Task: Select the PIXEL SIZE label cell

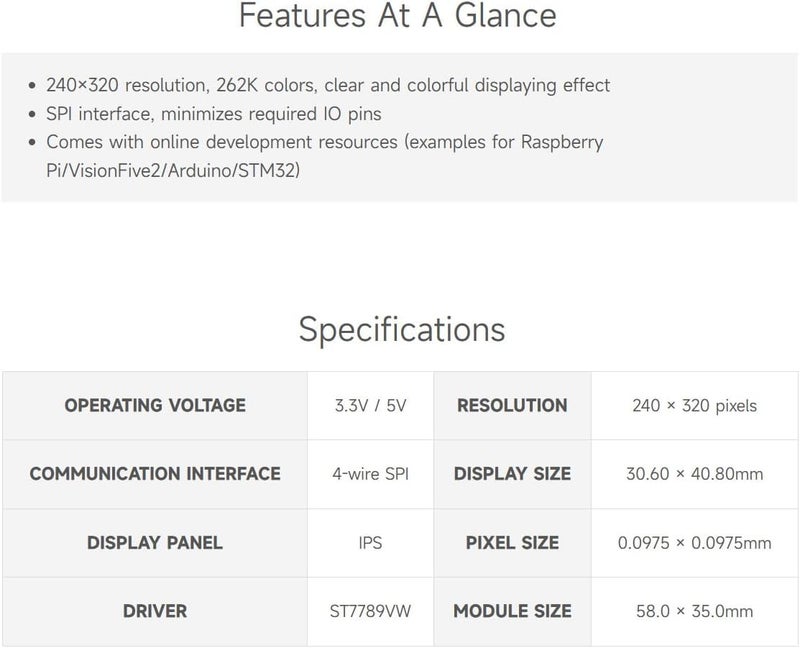Action: [x=512, y=543]
